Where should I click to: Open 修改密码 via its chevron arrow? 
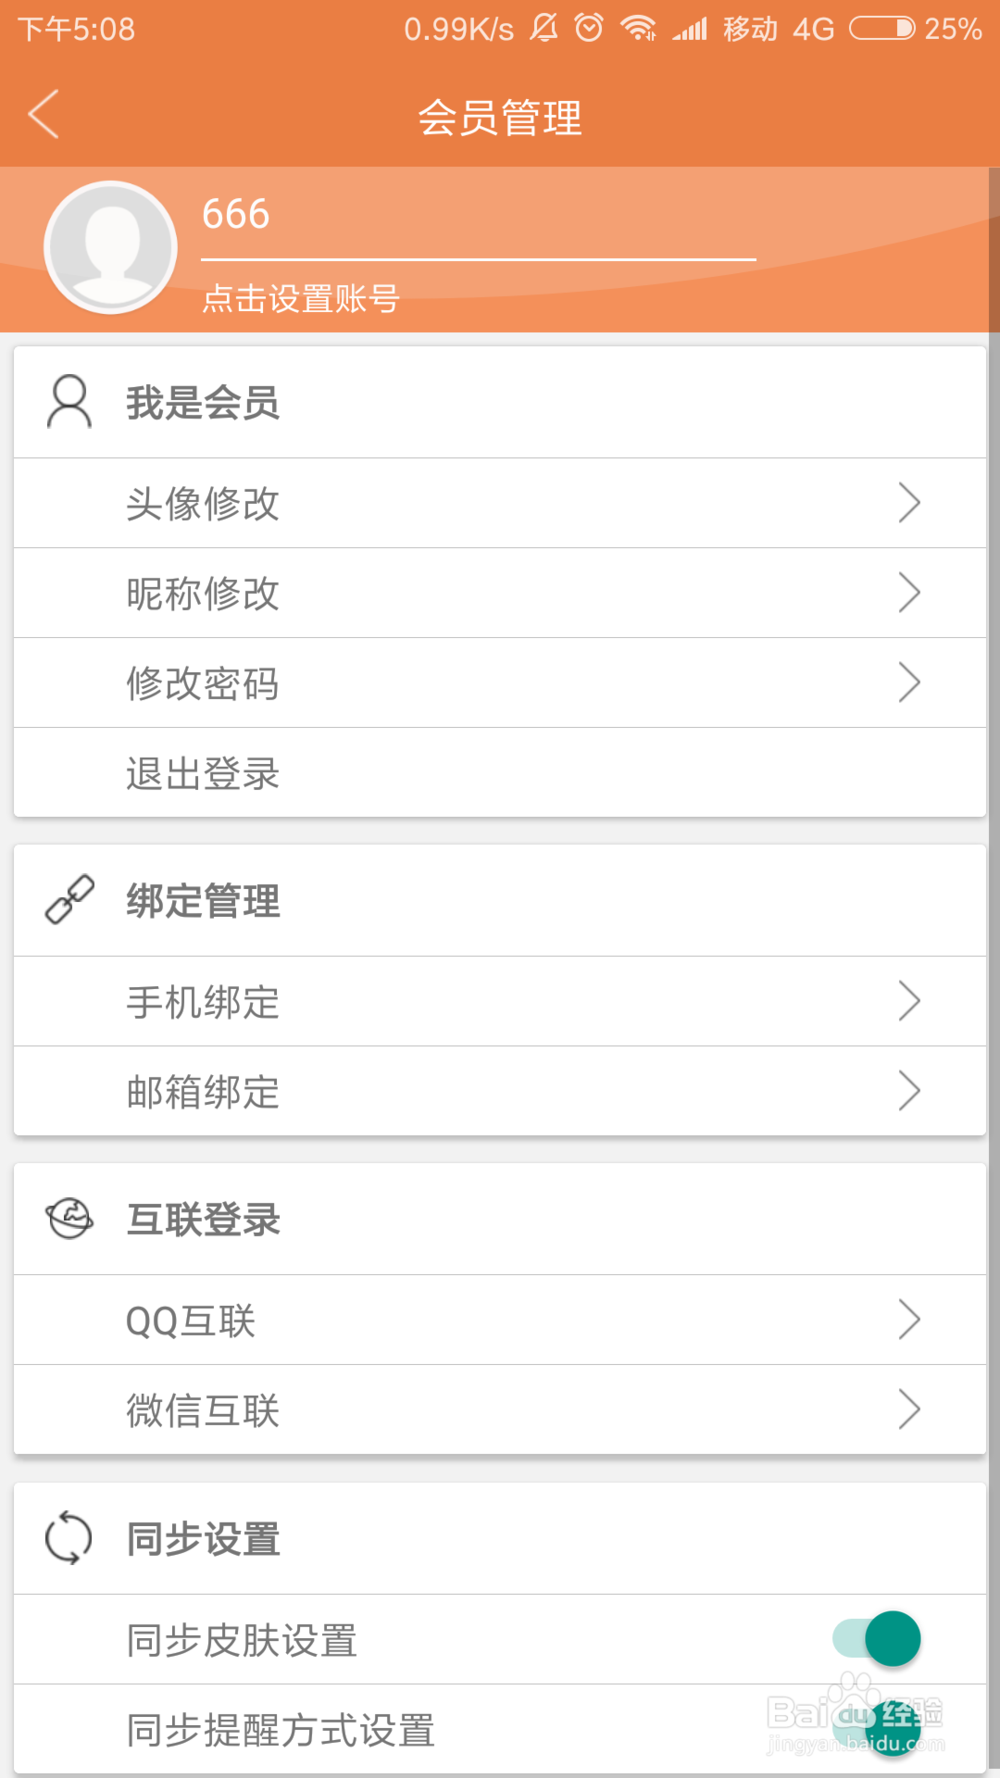coord(909,683)
